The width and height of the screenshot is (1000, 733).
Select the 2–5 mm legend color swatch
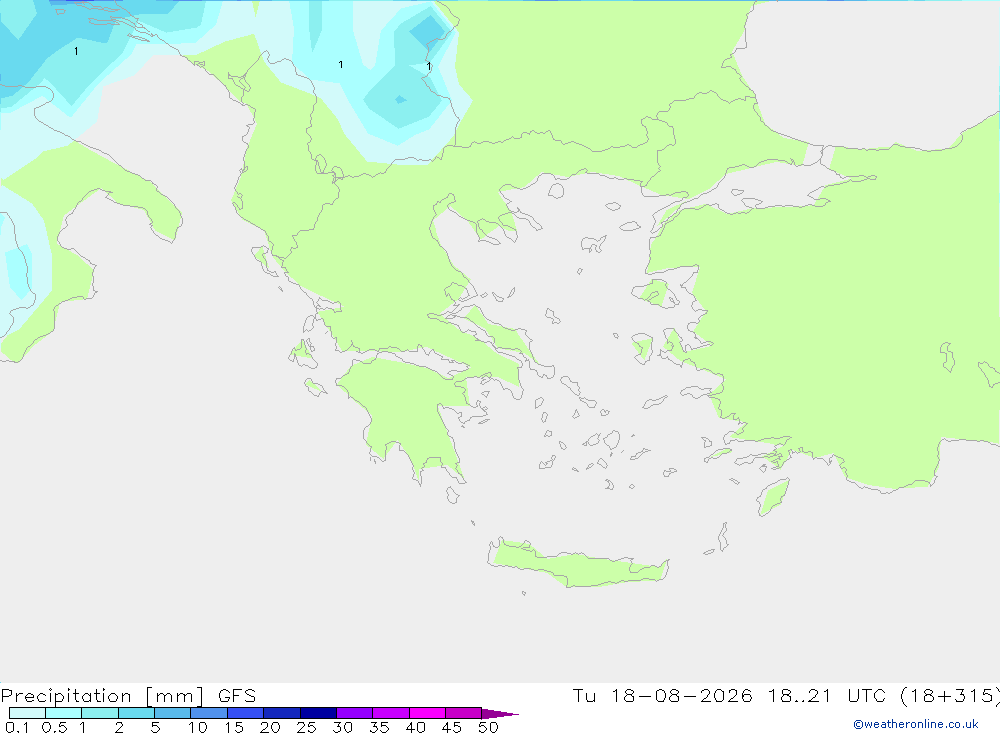pos(136,713)
